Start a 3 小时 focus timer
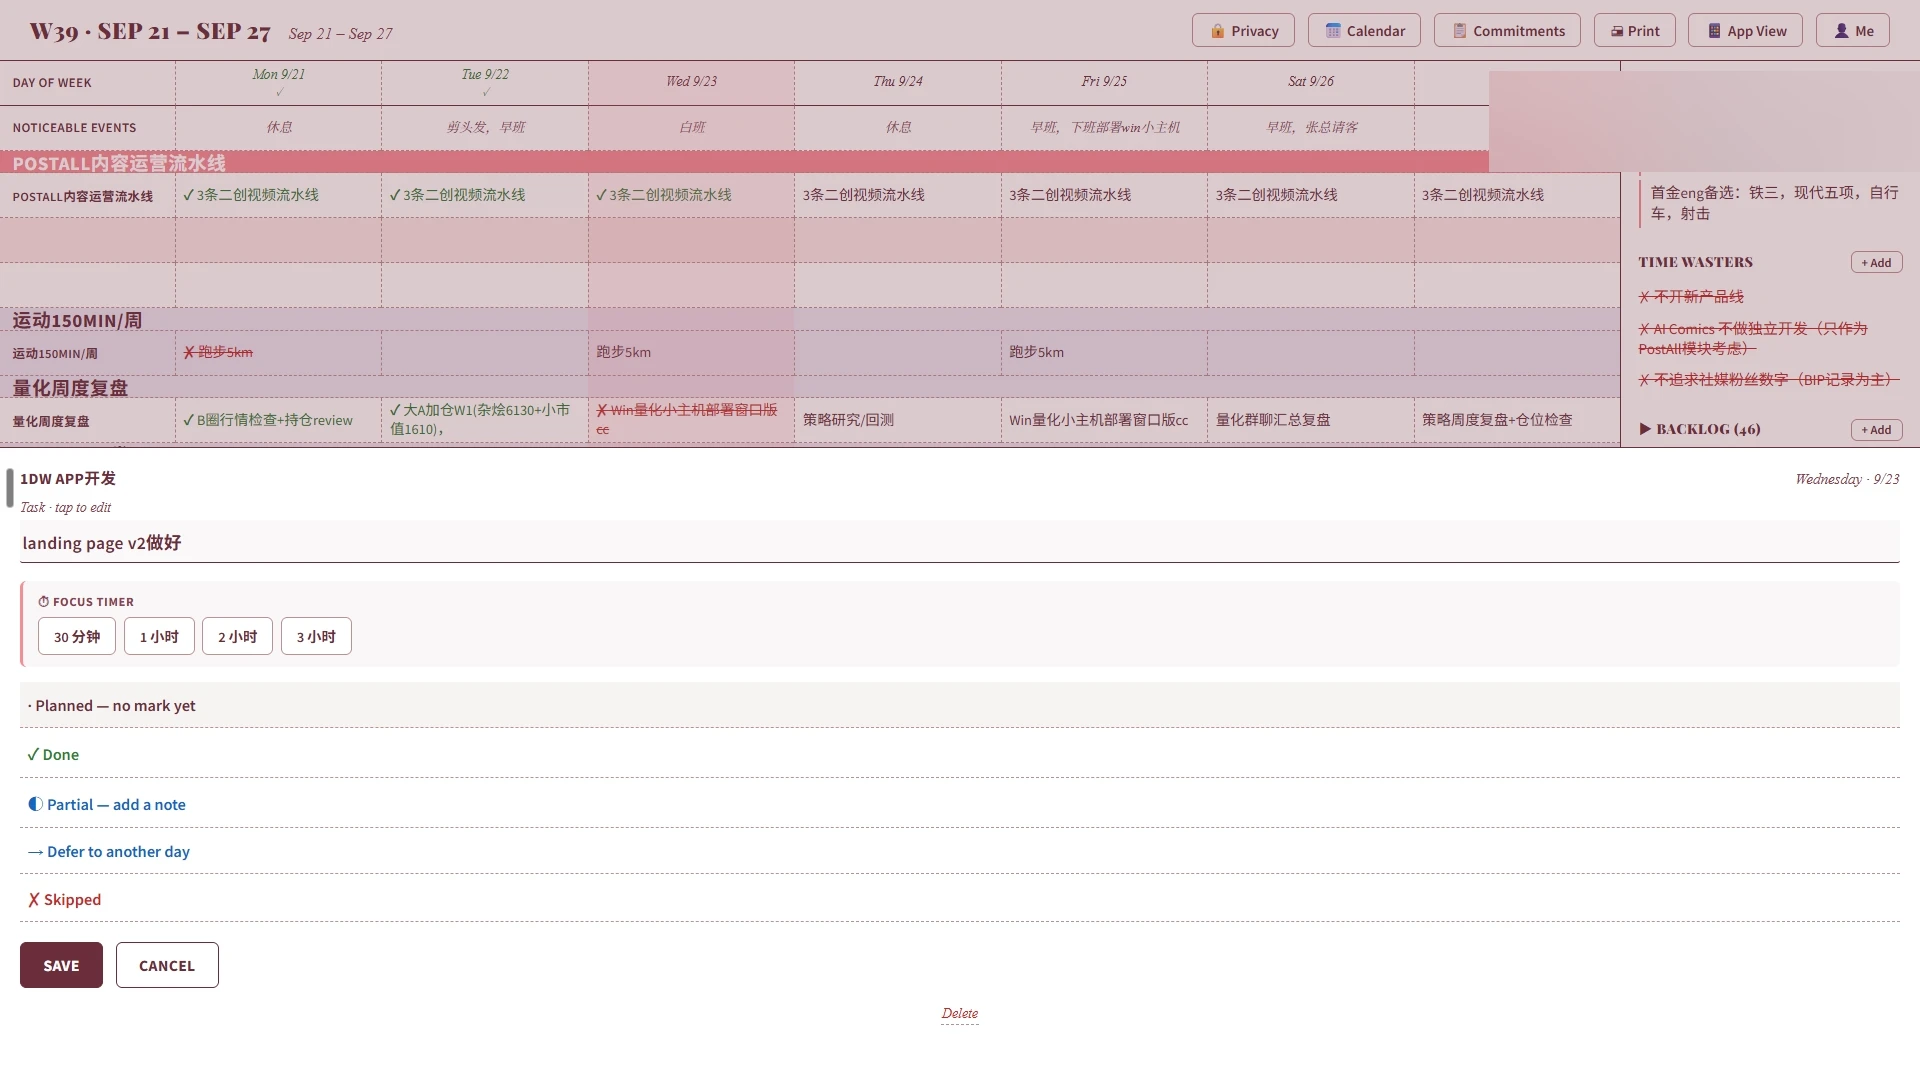 click(x=316, y=636)
